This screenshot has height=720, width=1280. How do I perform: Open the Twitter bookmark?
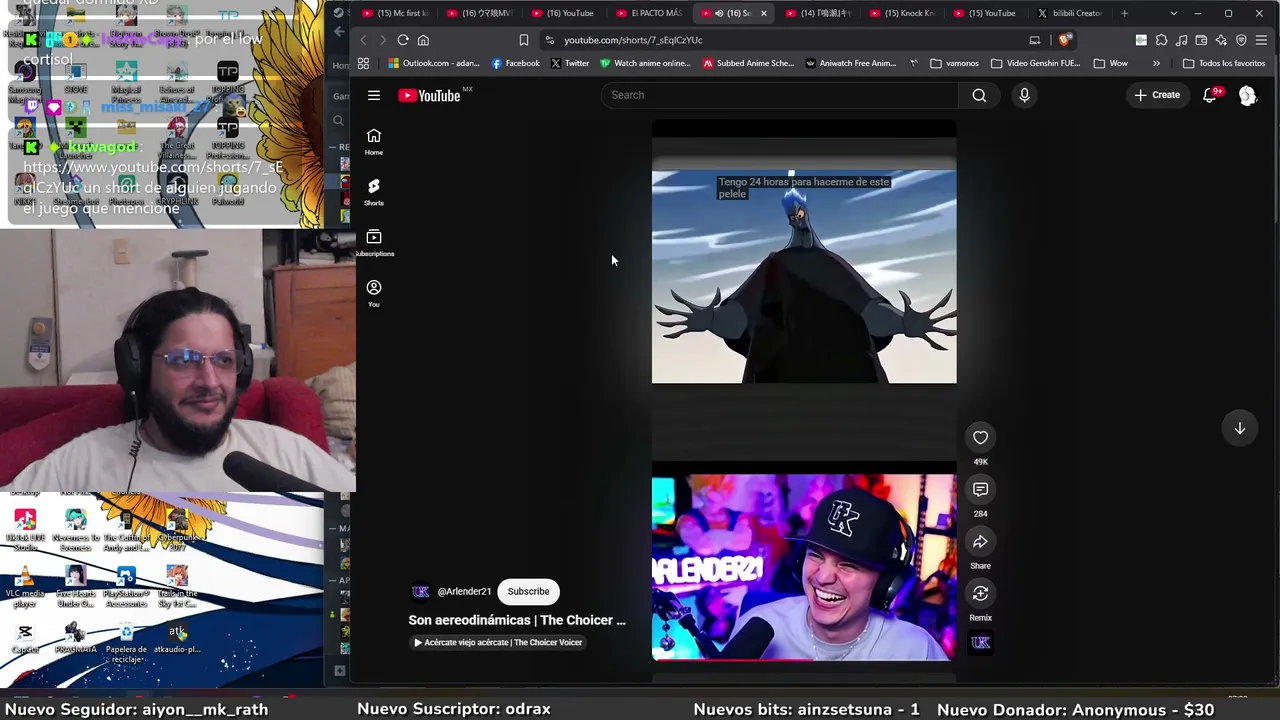(x=570, y=63)
